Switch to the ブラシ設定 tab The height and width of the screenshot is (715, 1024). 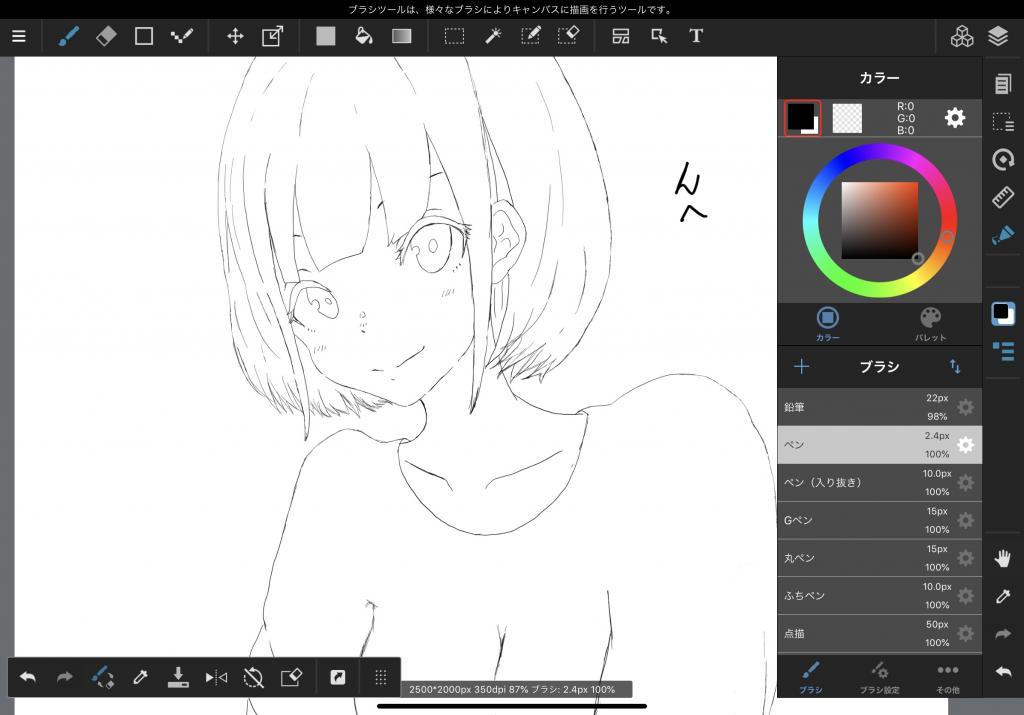point(879,675)
